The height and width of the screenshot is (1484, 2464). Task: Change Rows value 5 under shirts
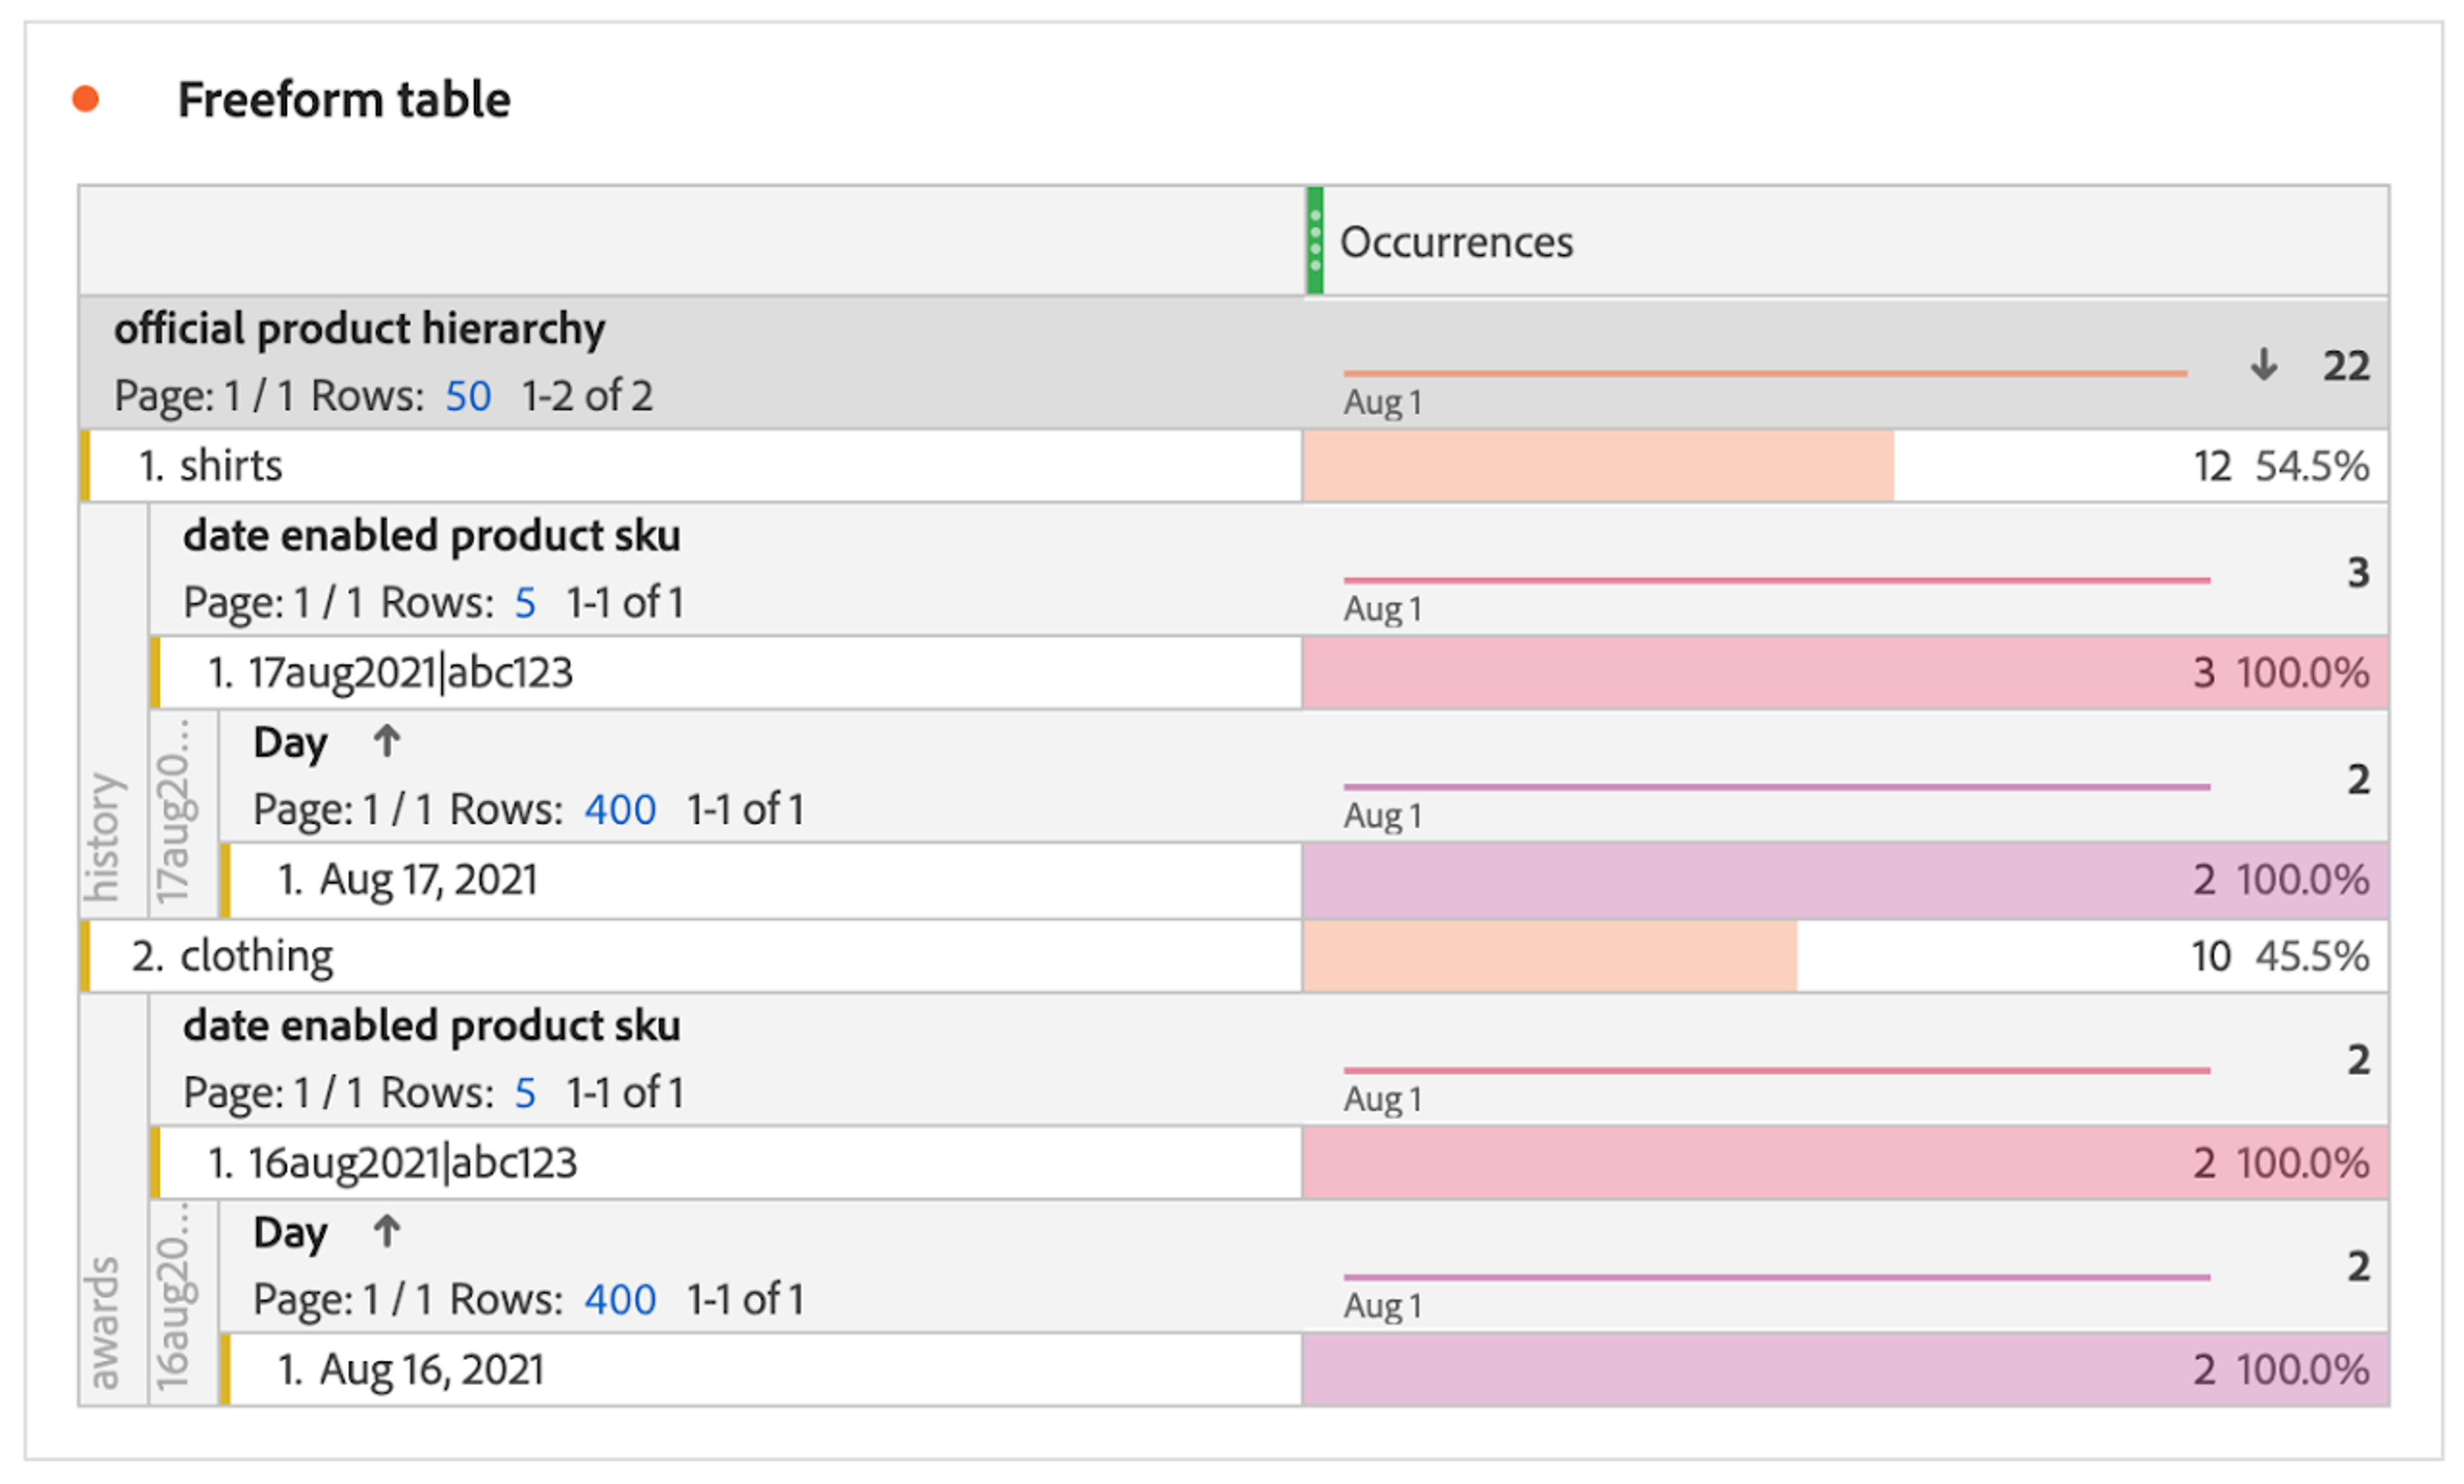525,603
